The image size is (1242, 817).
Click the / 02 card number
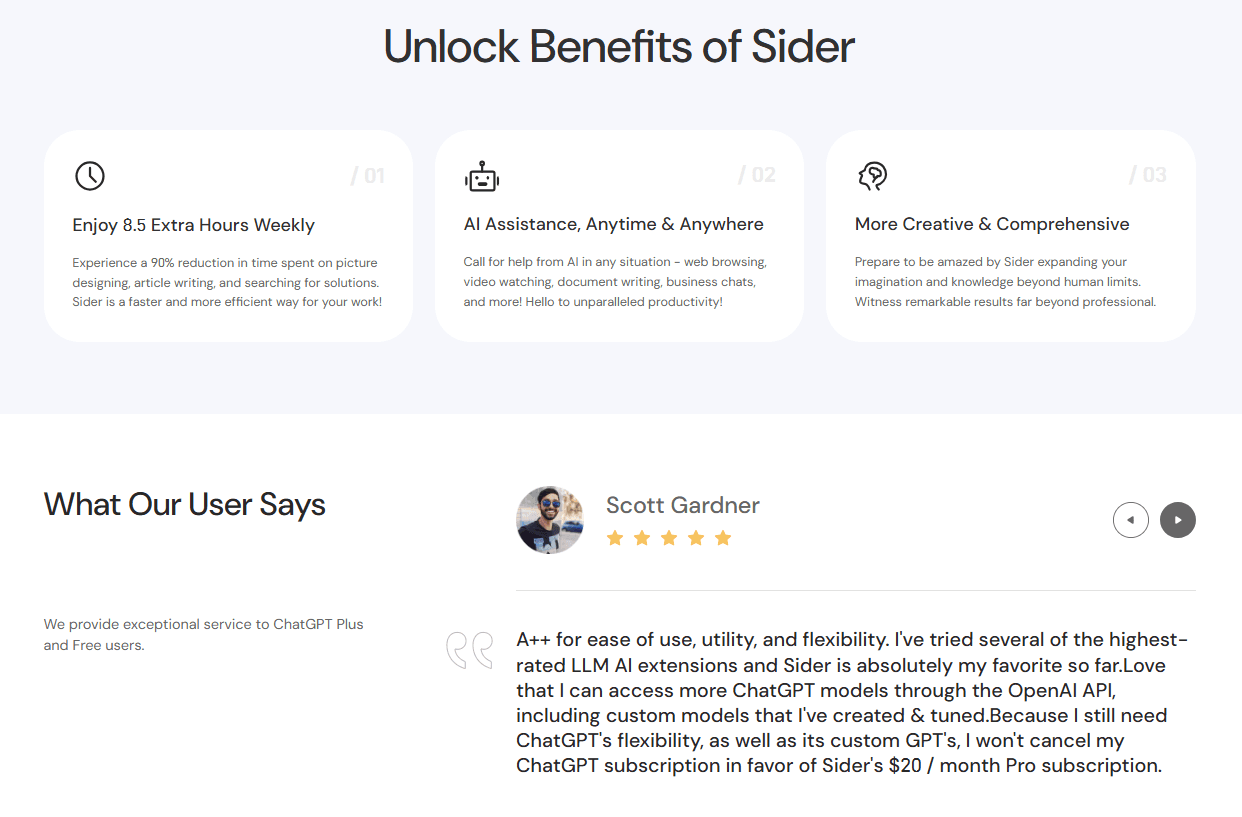click(x=757, y=176)
